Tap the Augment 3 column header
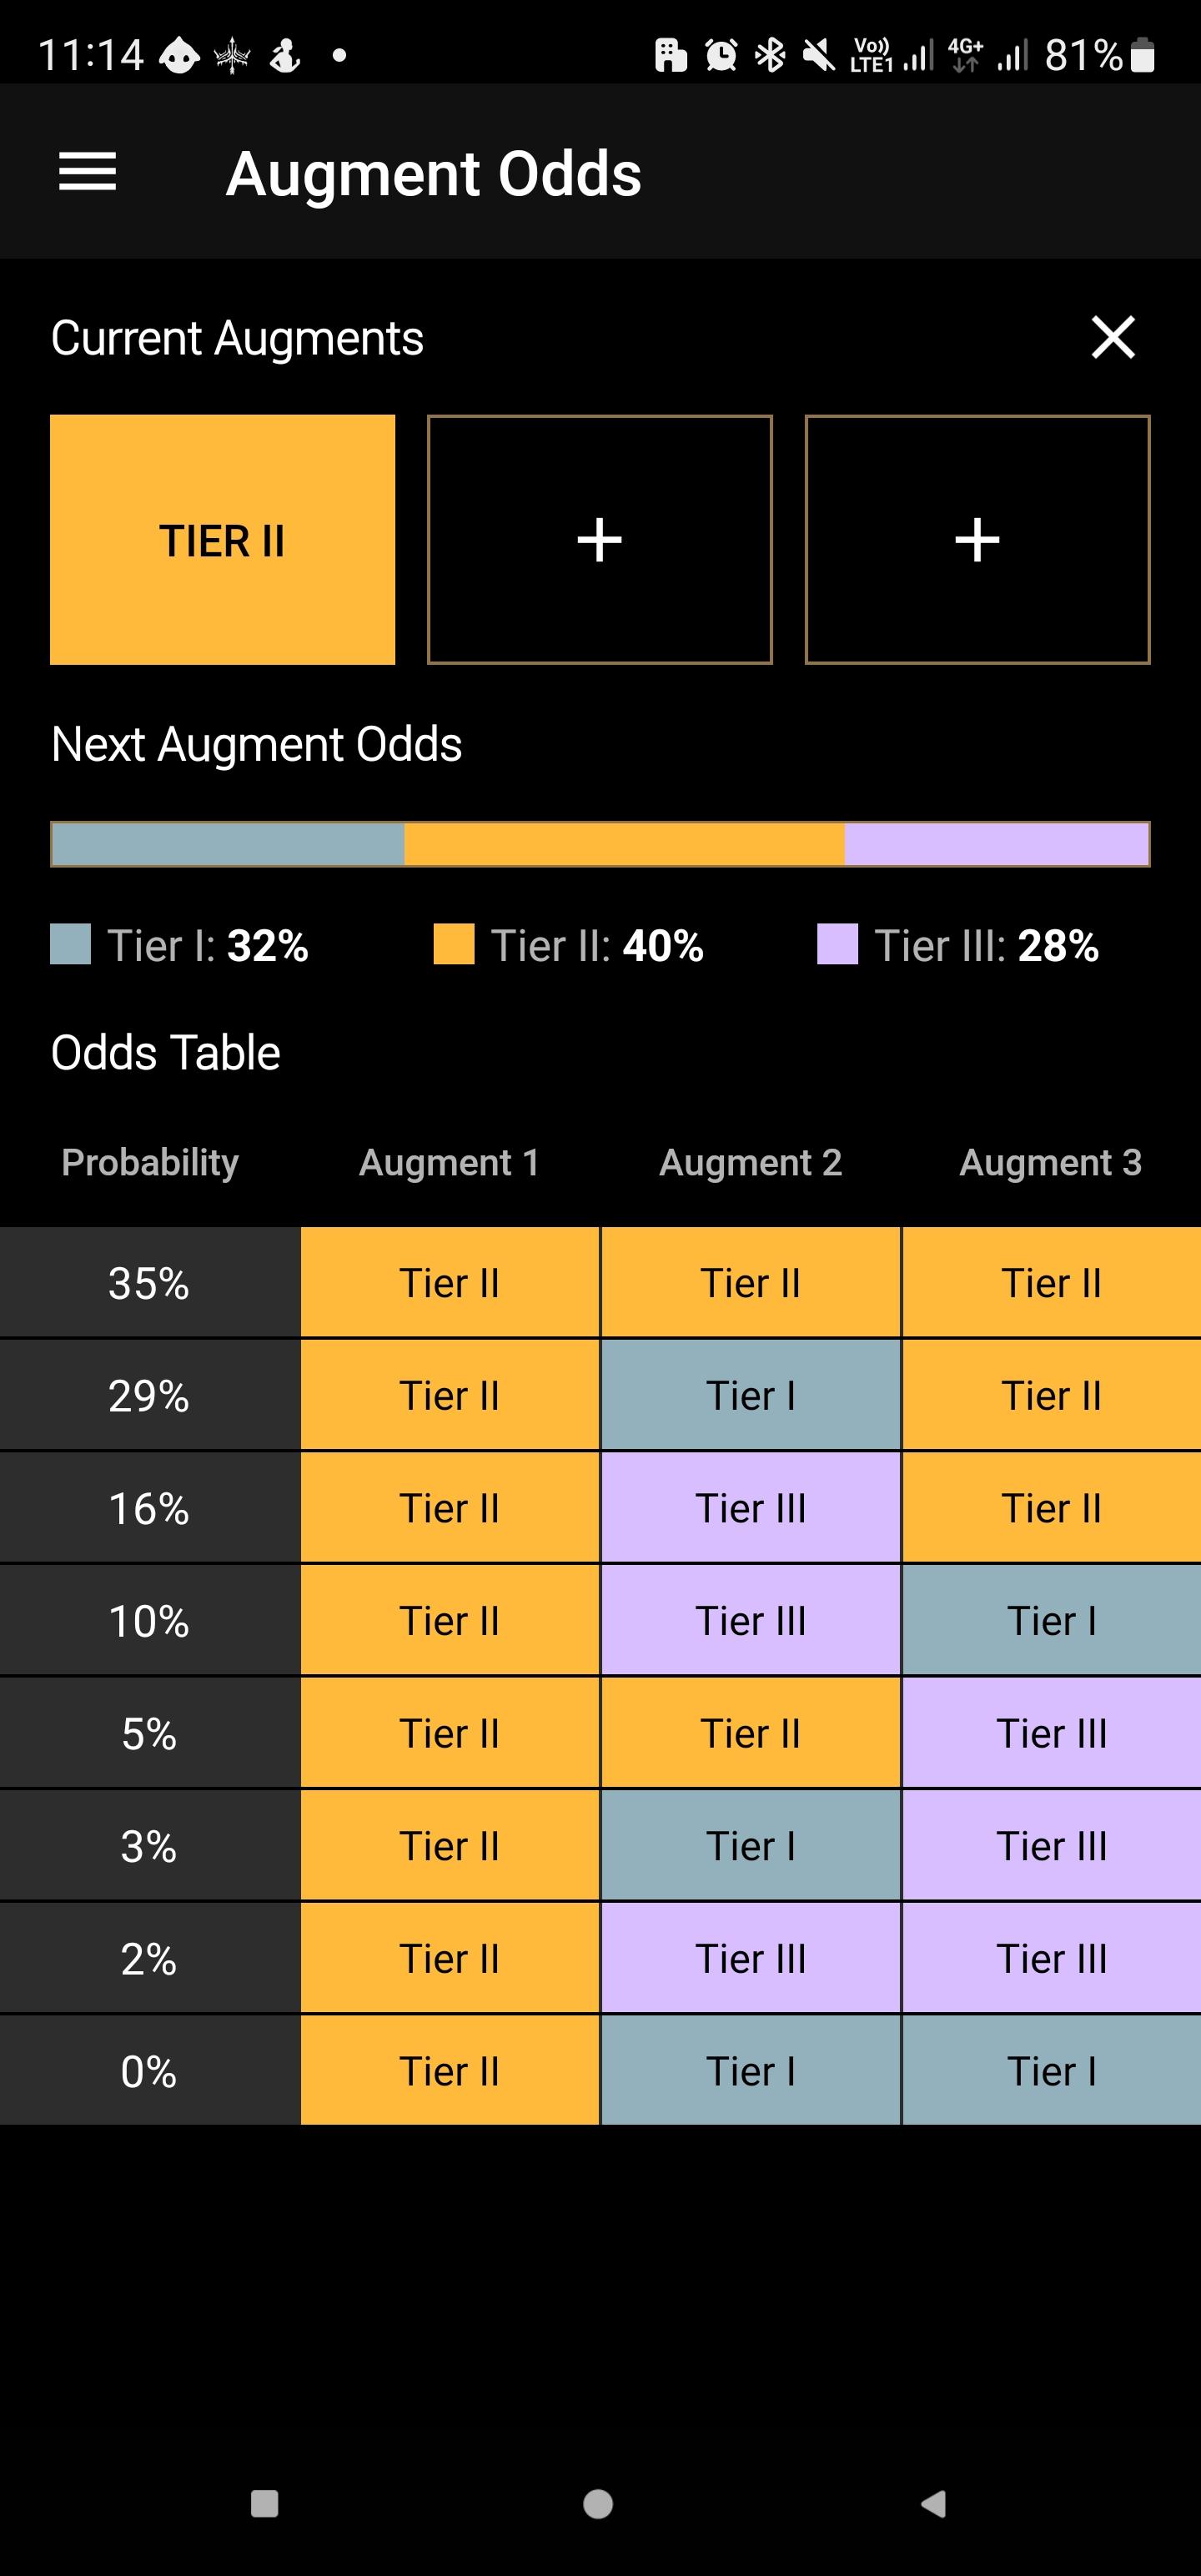The height and width of the screenshot is (2576, 1201). coord(1050,1162)
